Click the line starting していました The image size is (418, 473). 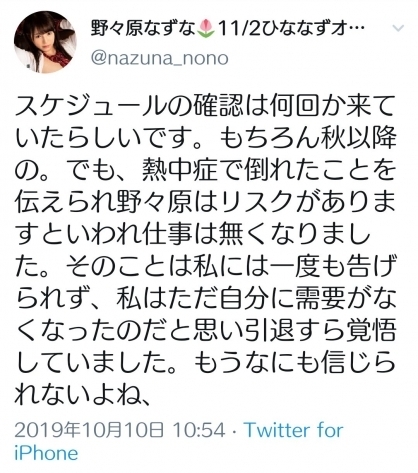click(206, 364)
